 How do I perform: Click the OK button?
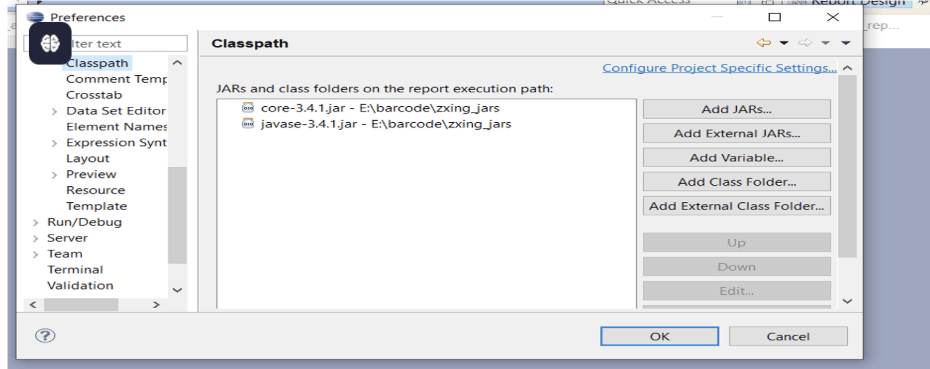(x=660, y=336)
